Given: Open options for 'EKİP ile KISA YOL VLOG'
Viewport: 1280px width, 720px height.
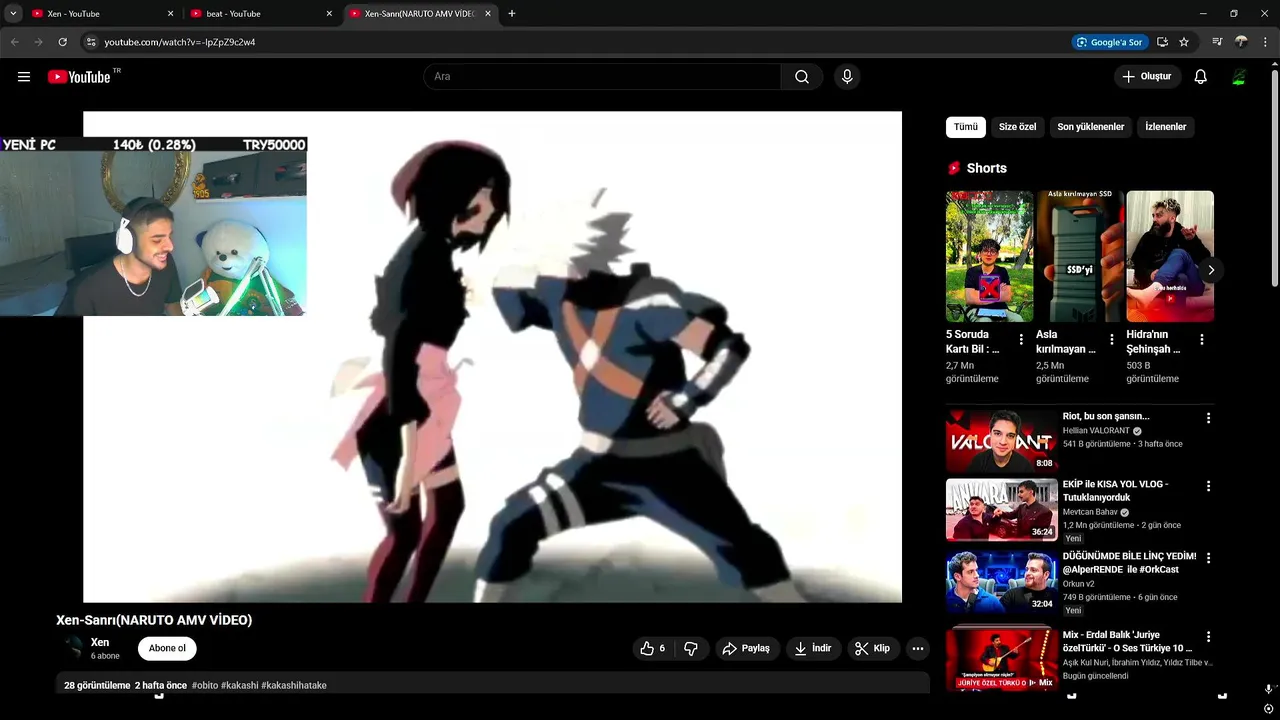Looking at the screenshot, I should (1208, 486).
